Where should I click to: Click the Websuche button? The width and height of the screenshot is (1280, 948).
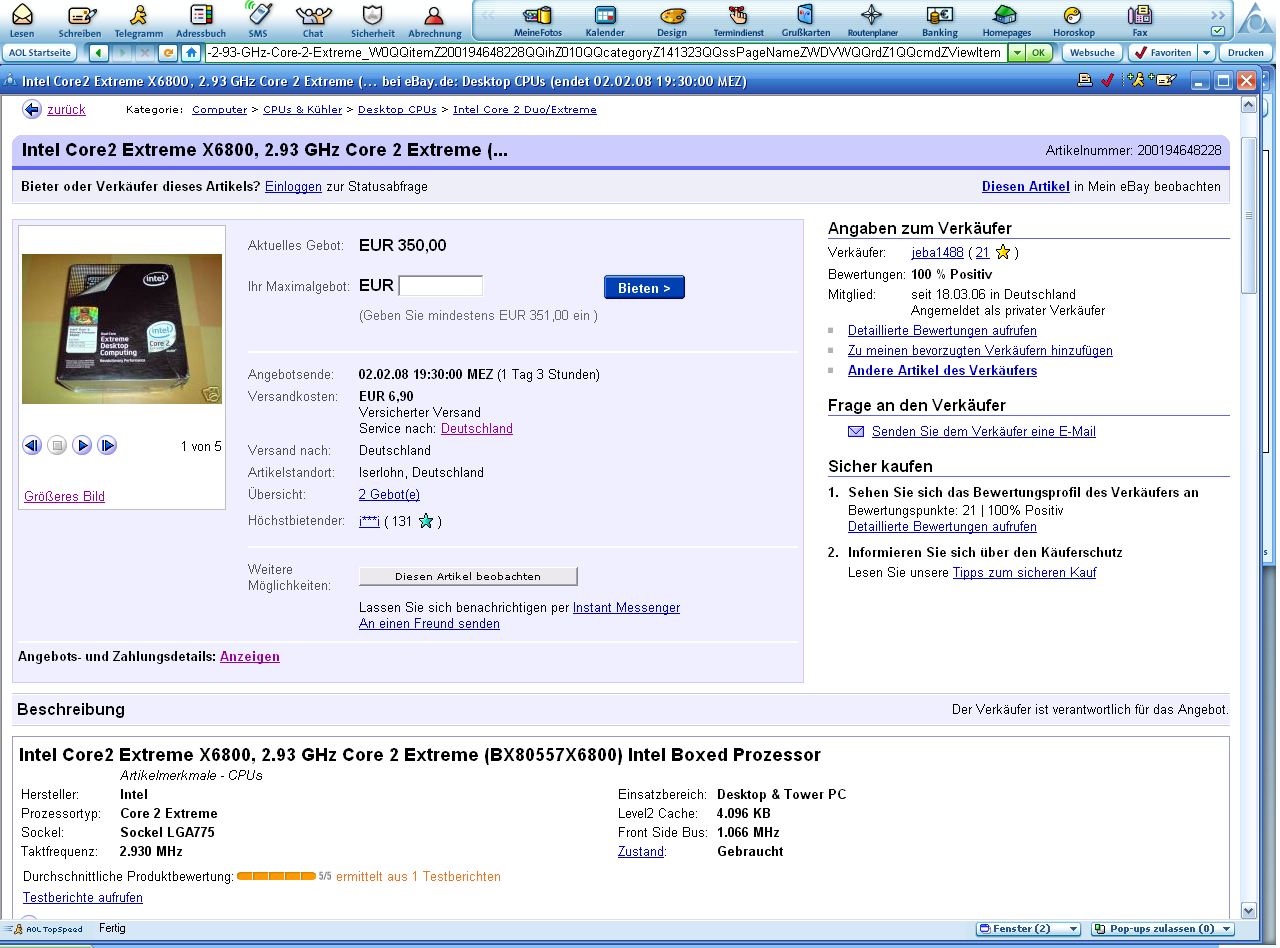(1092, 53)
